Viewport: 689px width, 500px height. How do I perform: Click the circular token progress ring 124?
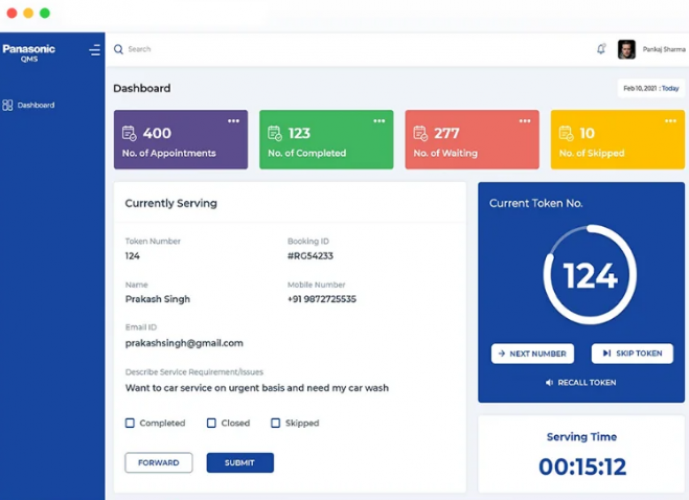(590, 275)
